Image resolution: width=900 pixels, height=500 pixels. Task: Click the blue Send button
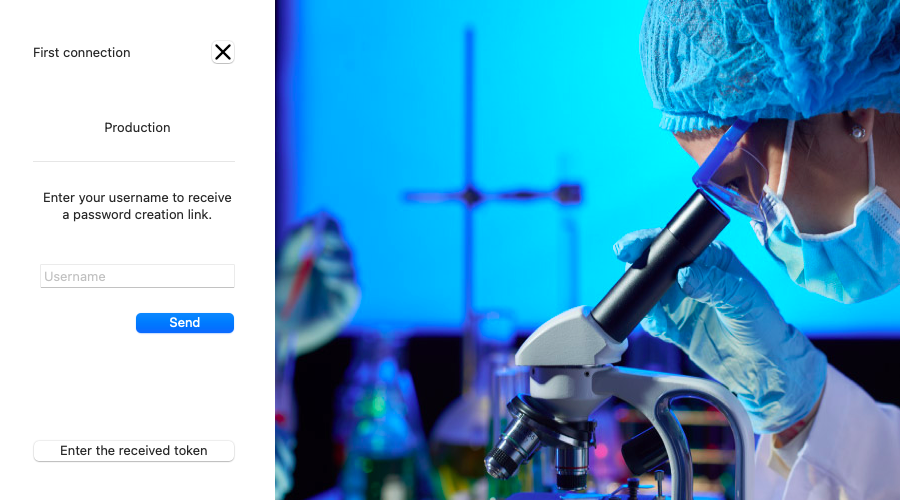tap(185, 323)
